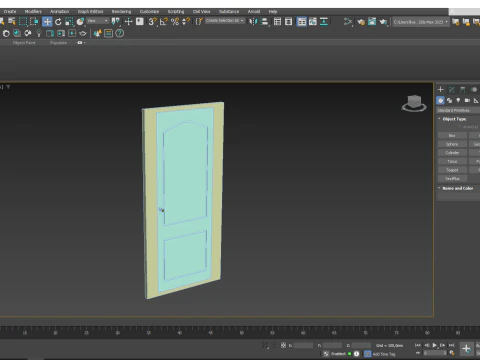Click object name input field

[x=459, y=197]
